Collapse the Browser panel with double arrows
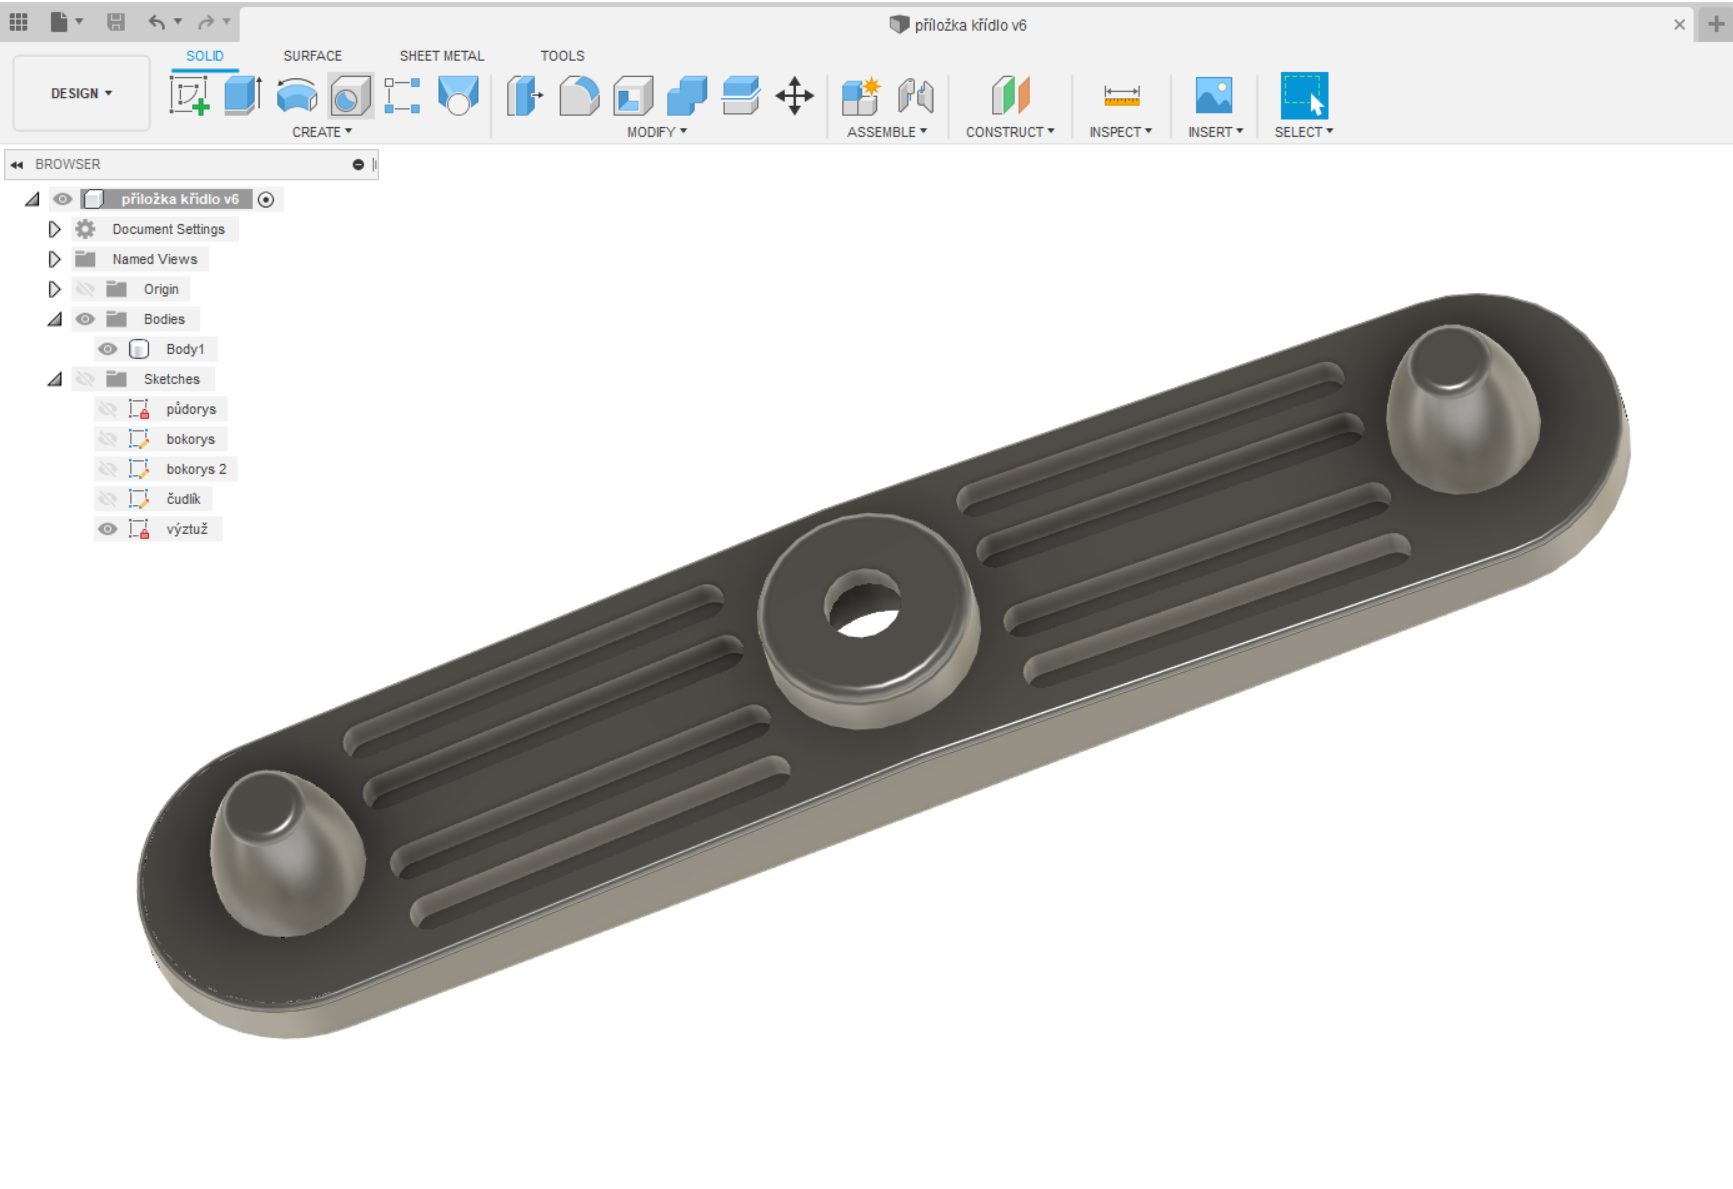1733x1189 pixels. point(17,164)
